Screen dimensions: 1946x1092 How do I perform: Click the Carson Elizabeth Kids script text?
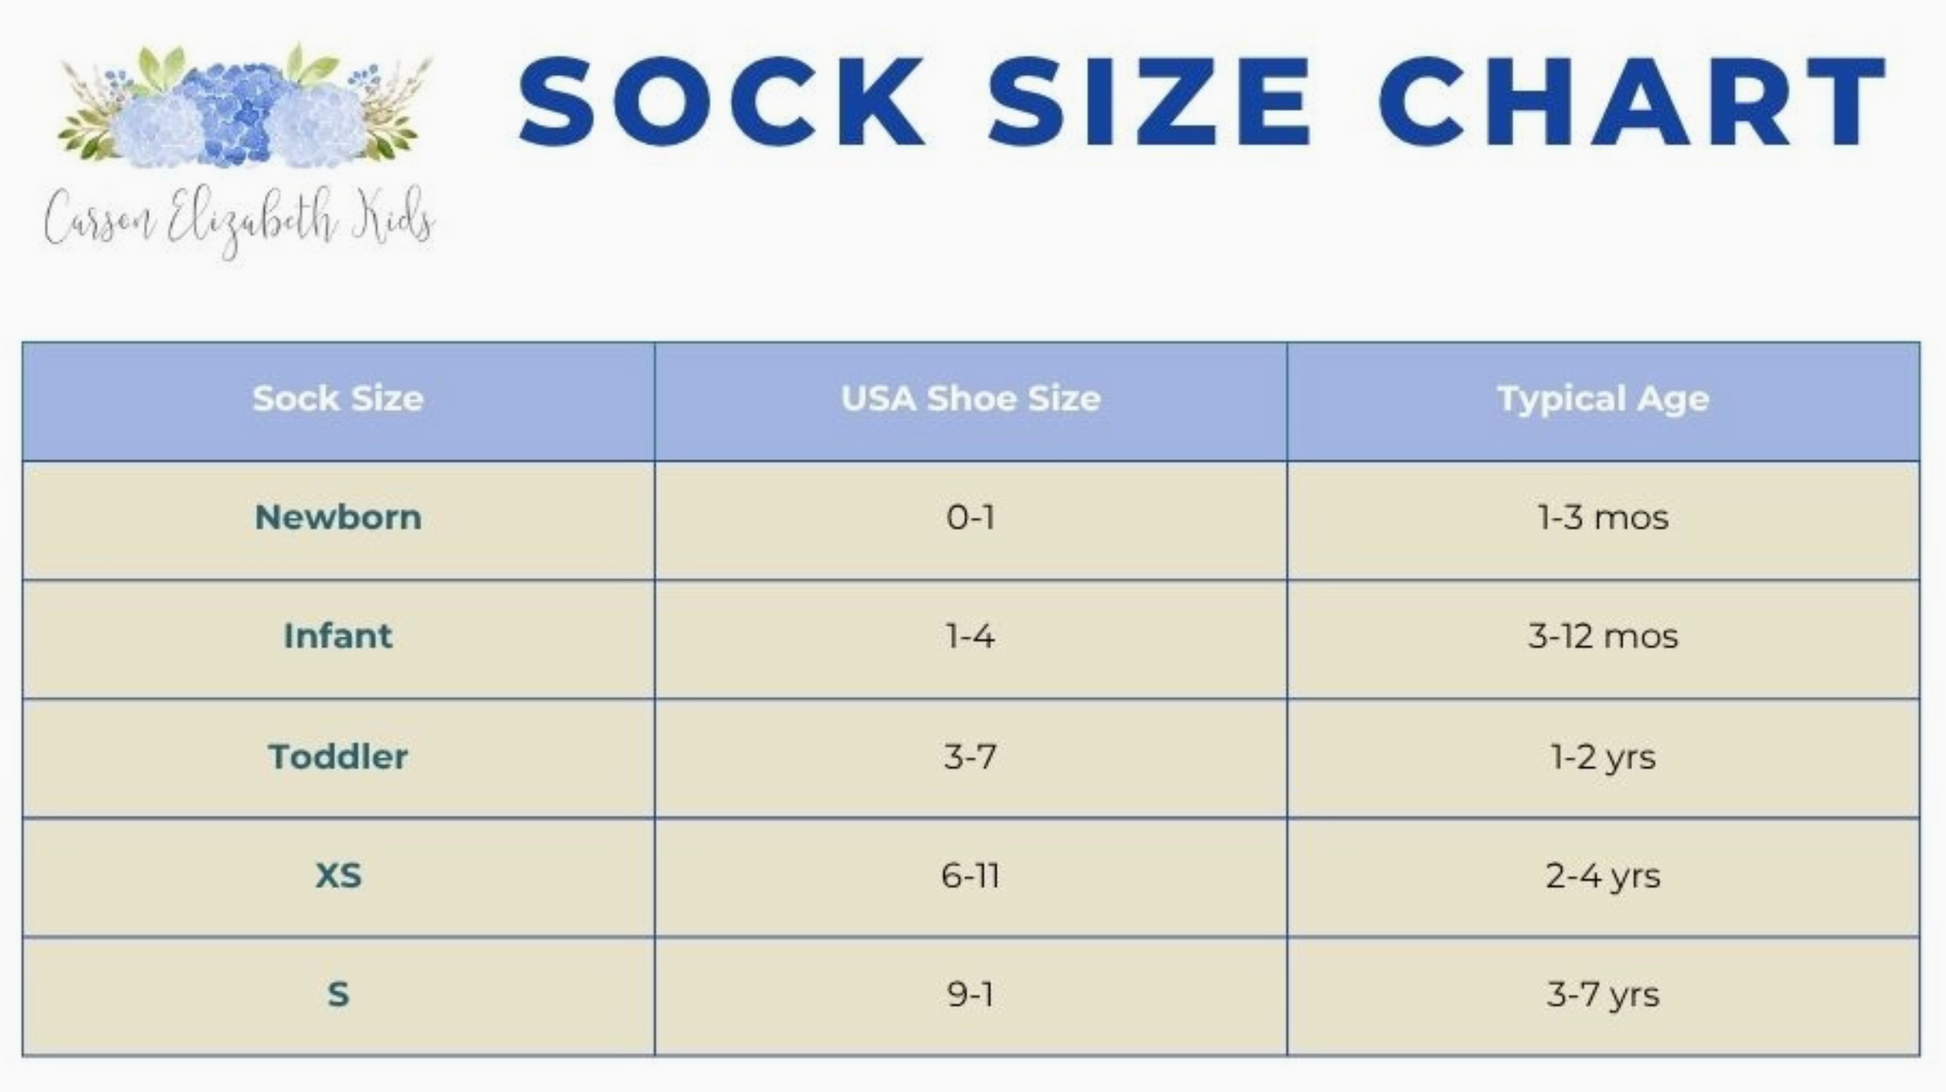point(239,219)
